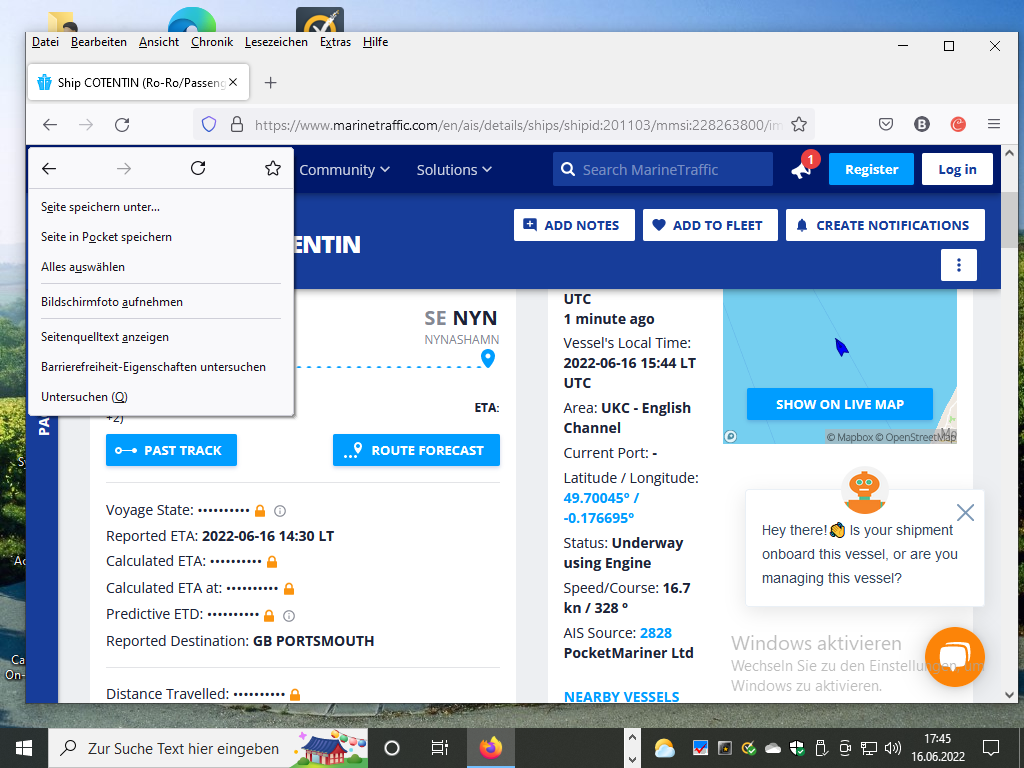Click the Search MarineTraffic field
The width and height of the screenshot is (1024, 768).
click(663, 169)
